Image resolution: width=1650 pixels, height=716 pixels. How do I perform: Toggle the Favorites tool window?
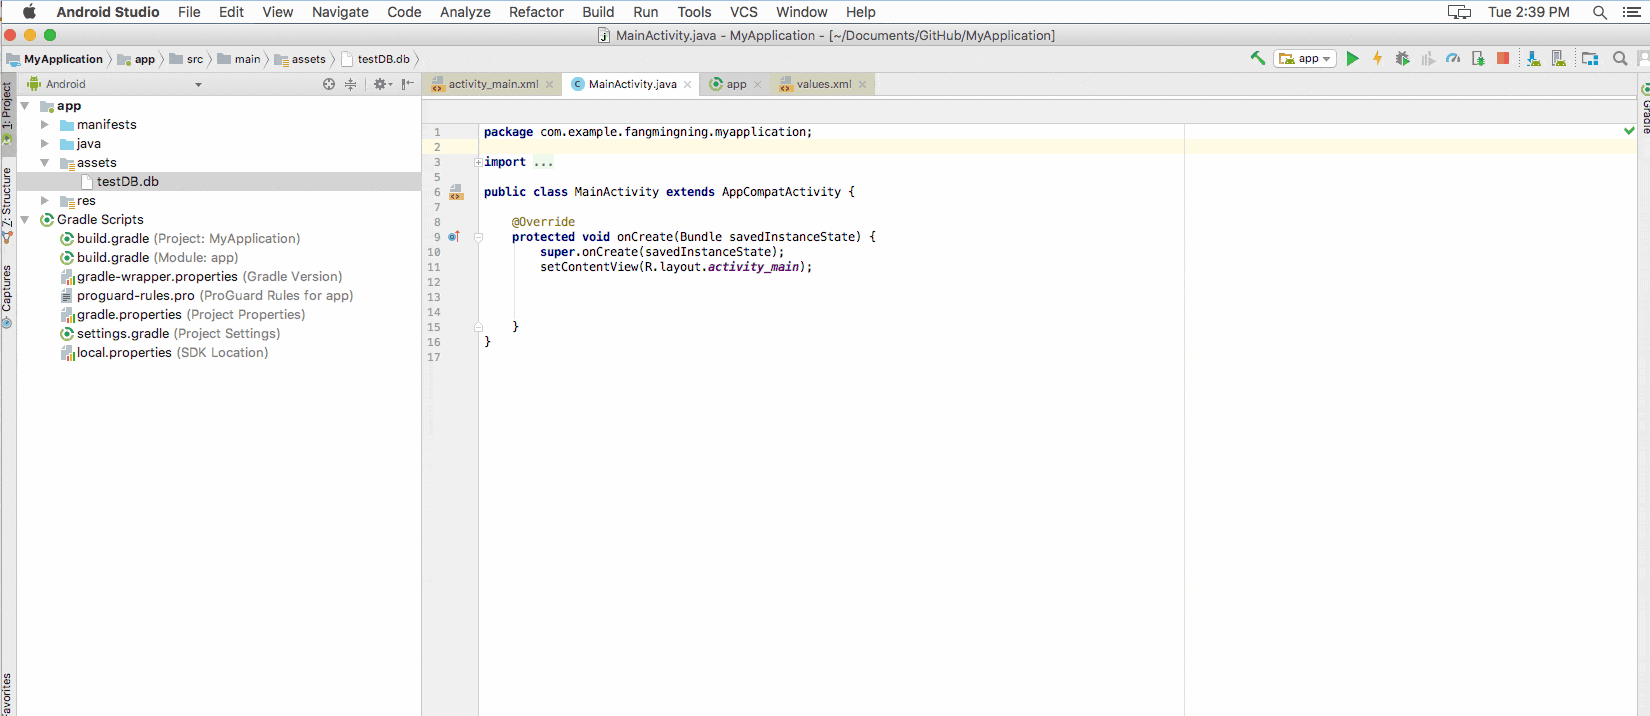(7, 694)
